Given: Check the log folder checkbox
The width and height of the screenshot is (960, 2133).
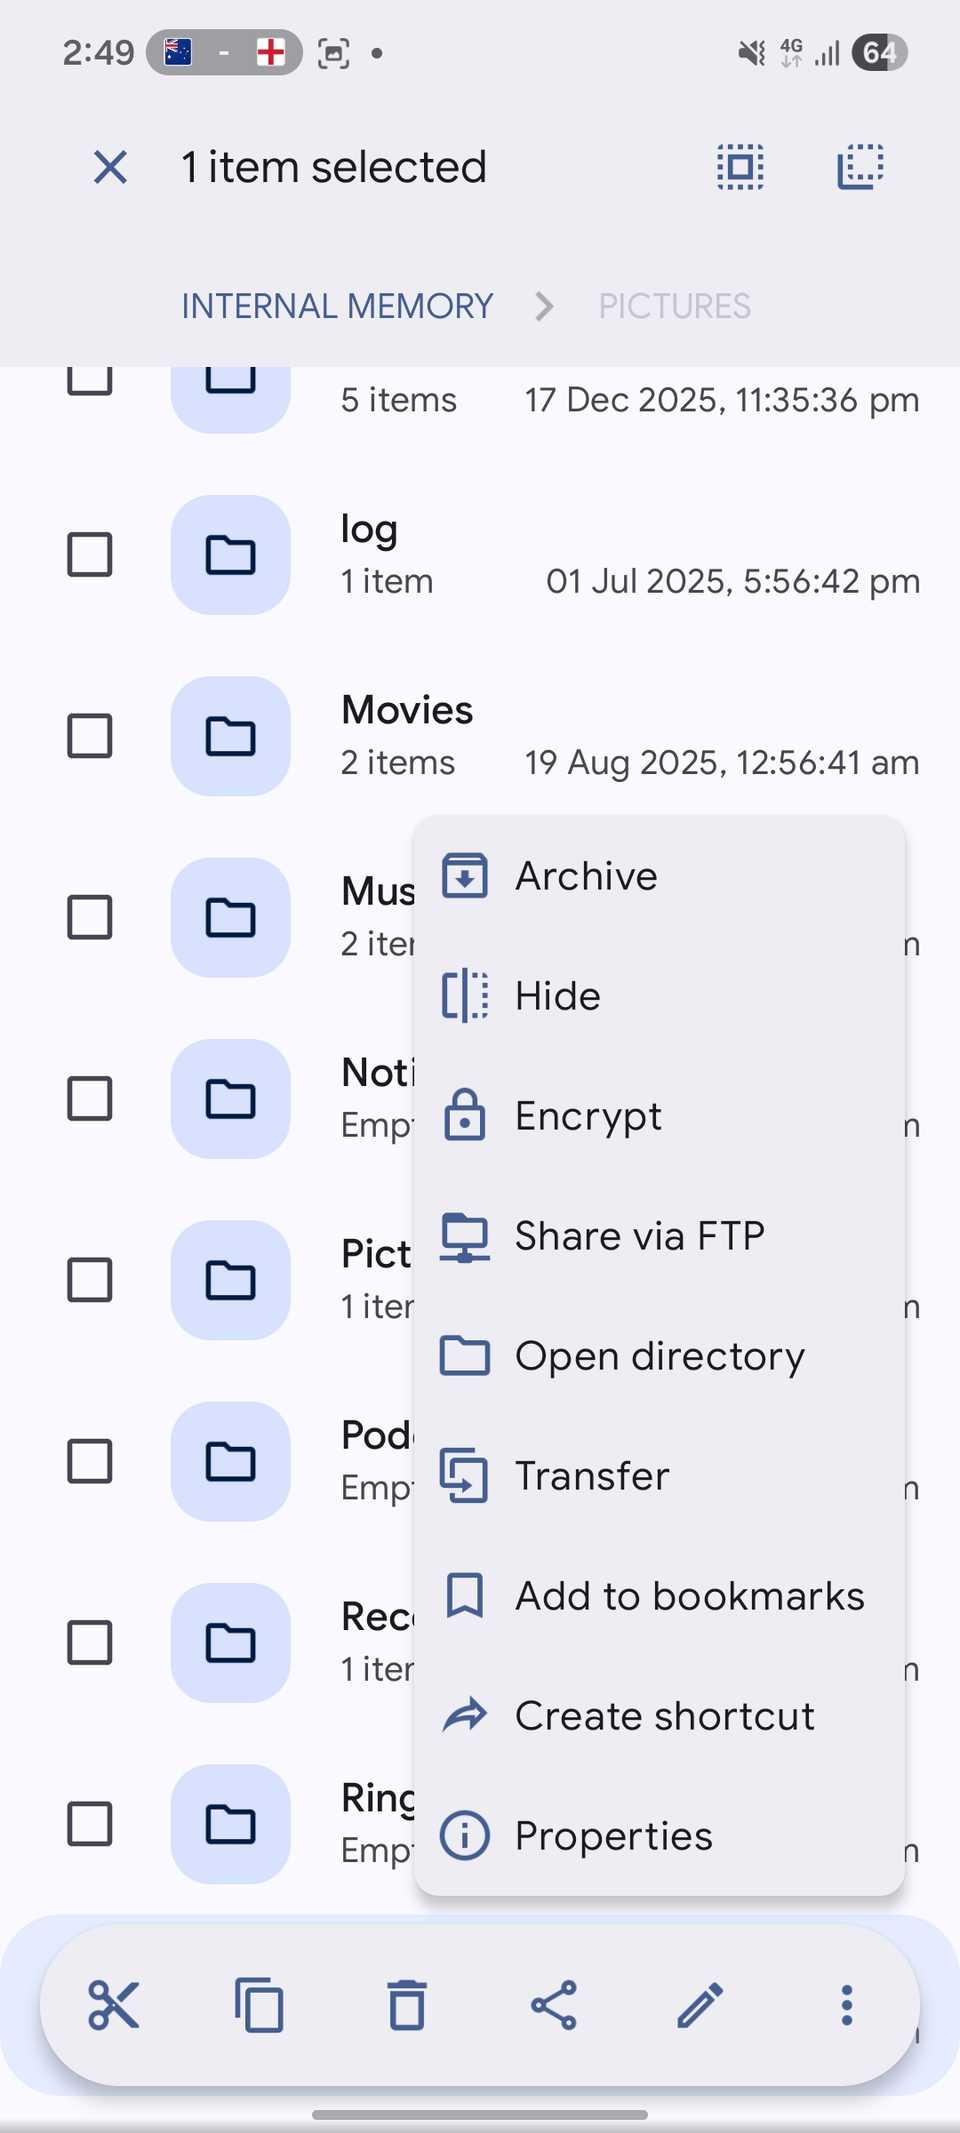Looking at the screenshot, I should [90, 555].
